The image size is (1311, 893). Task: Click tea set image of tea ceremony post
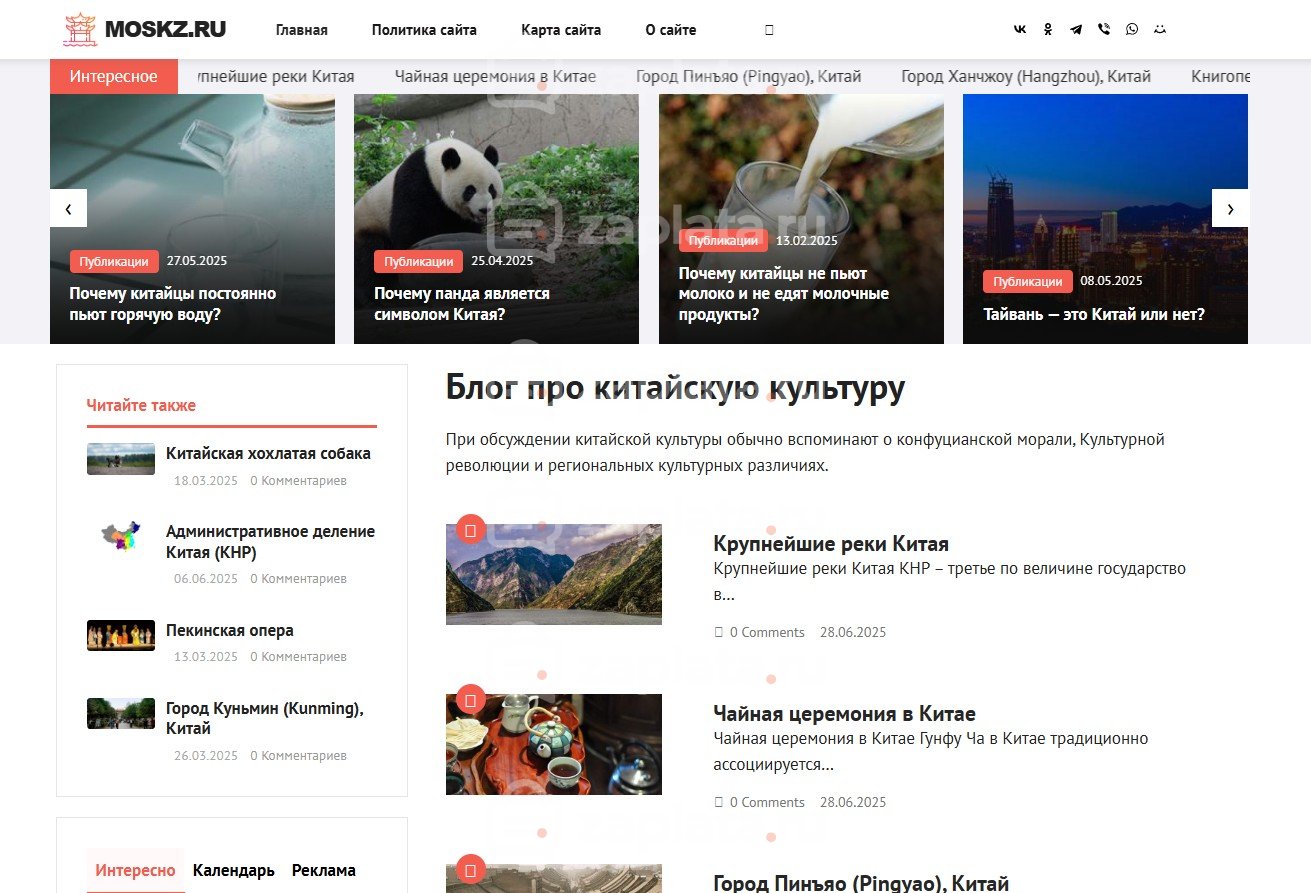(x=554, y=744)
